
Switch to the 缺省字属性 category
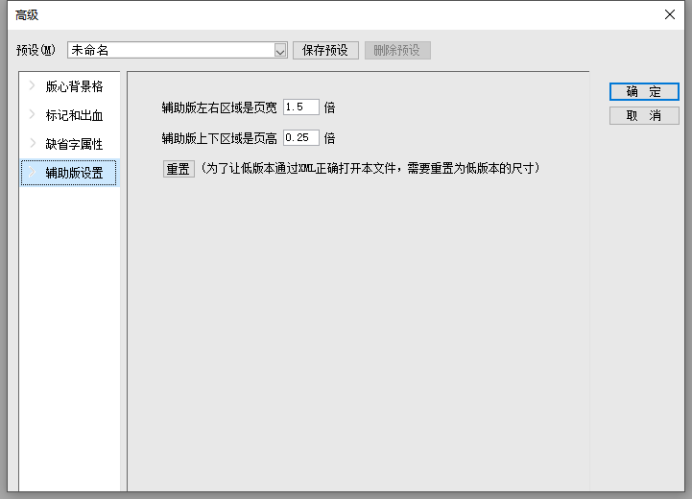[74, 145]
